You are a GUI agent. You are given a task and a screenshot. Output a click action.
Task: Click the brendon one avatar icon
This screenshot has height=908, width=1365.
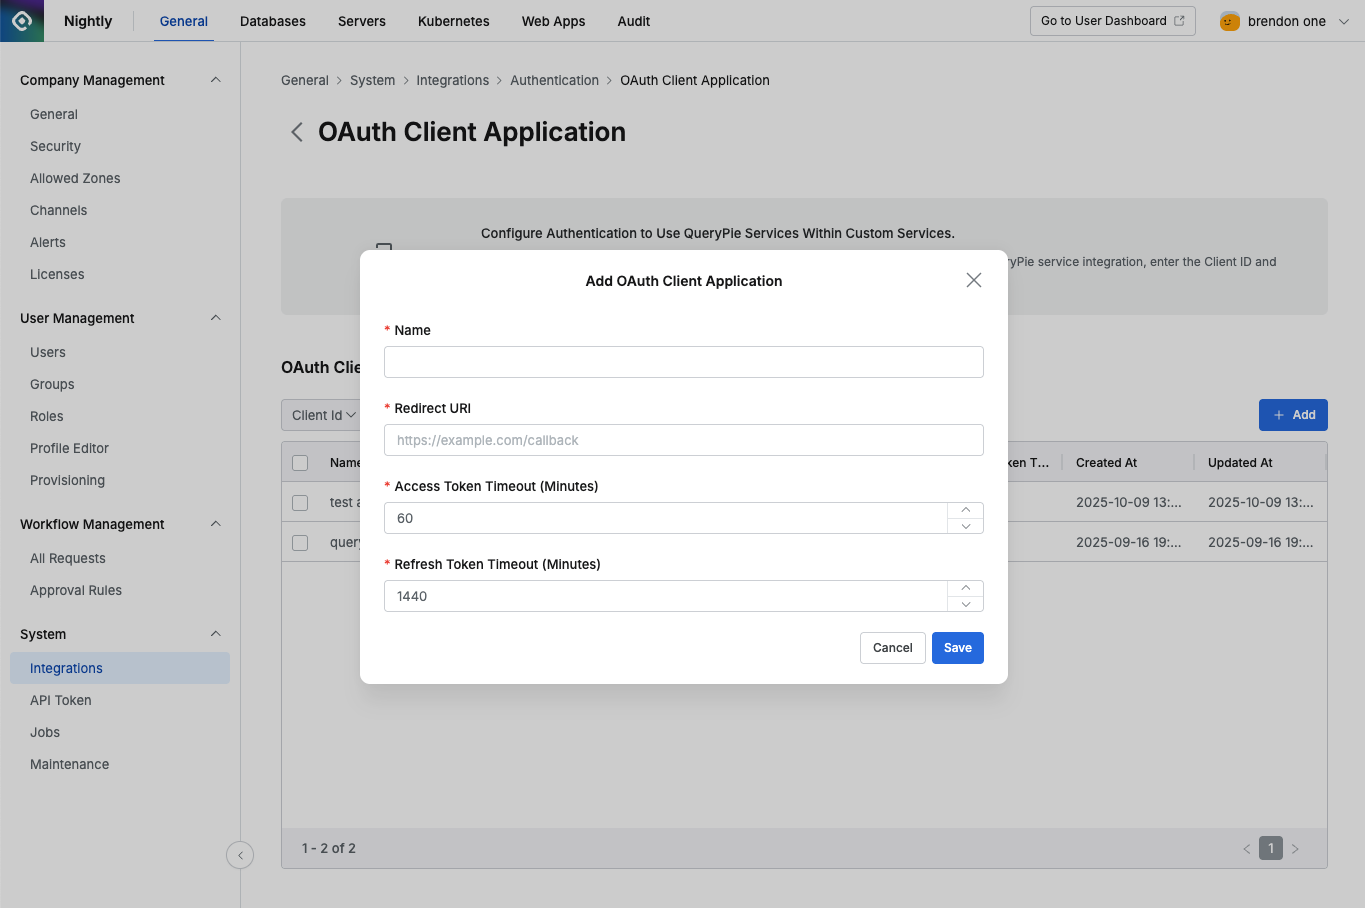[x=1228, y=20]
